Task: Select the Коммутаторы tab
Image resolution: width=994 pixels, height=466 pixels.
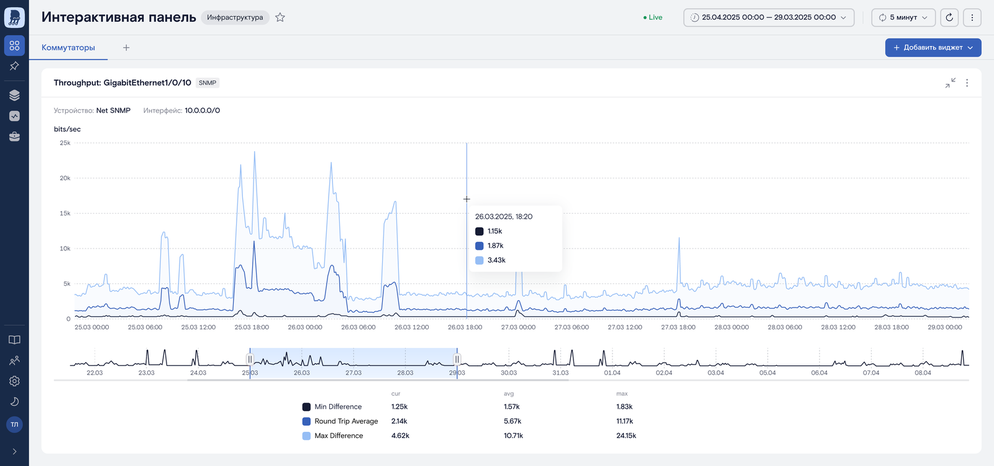Action: [x=68, y=48]
